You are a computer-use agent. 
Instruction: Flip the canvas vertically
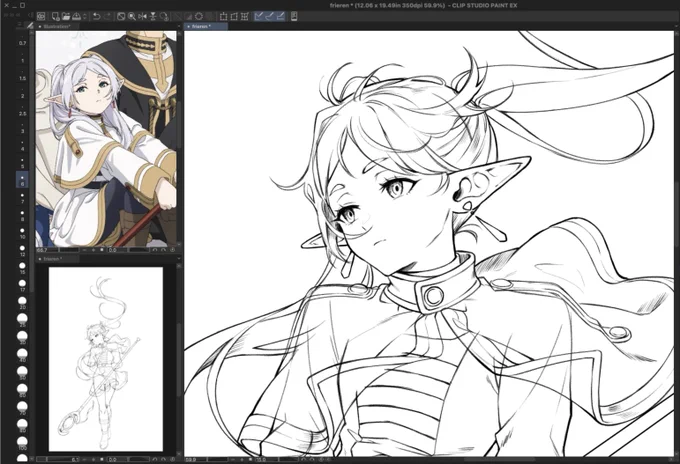153,16
